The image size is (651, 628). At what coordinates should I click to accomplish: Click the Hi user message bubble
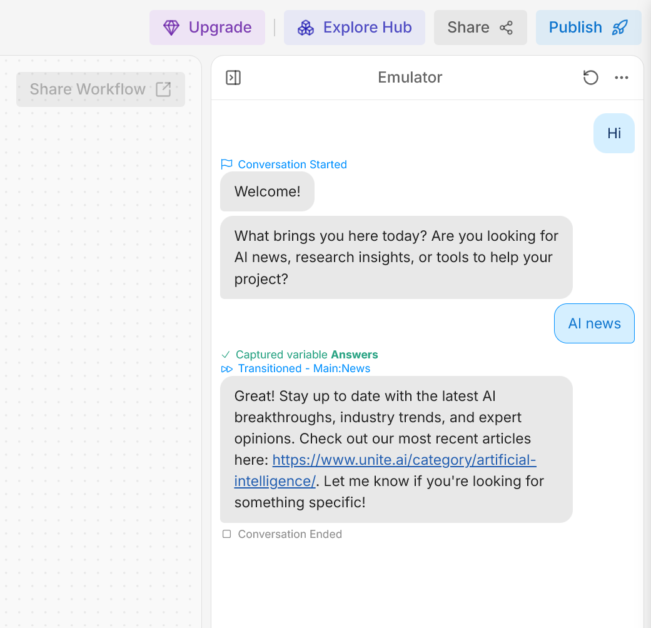614,133
